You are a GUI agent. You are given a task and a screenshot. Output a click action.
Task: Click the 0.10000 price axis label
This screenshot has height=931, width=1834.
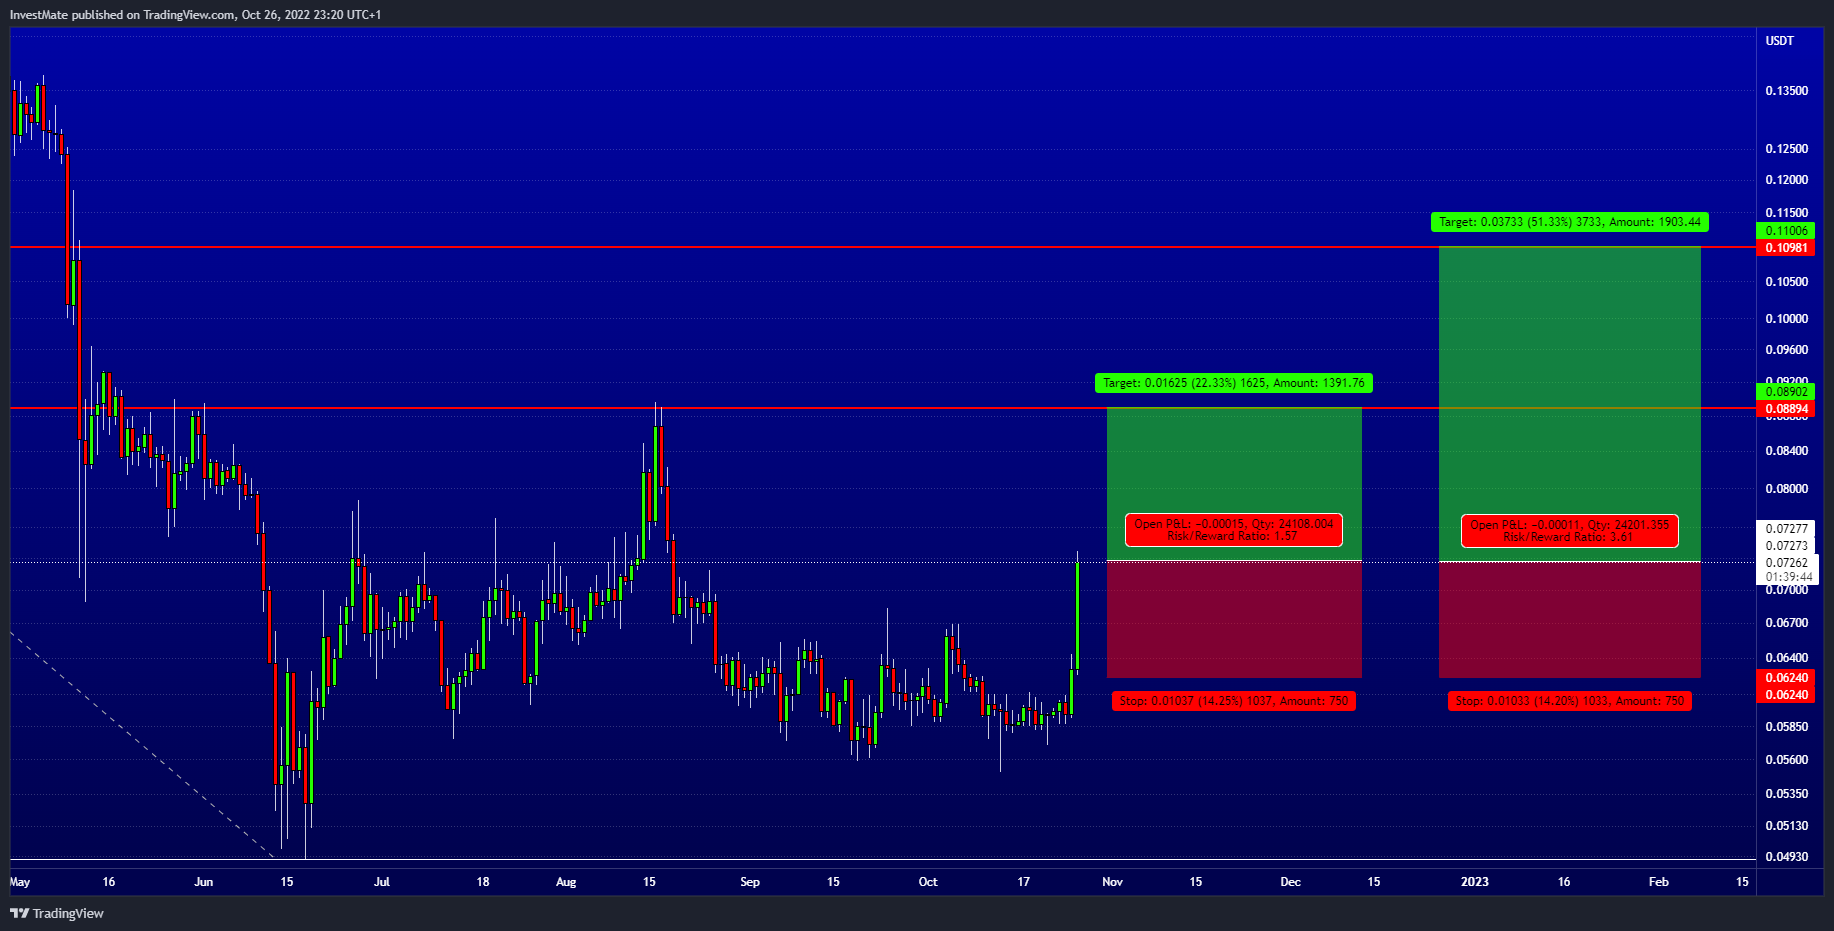point(1786,319)
